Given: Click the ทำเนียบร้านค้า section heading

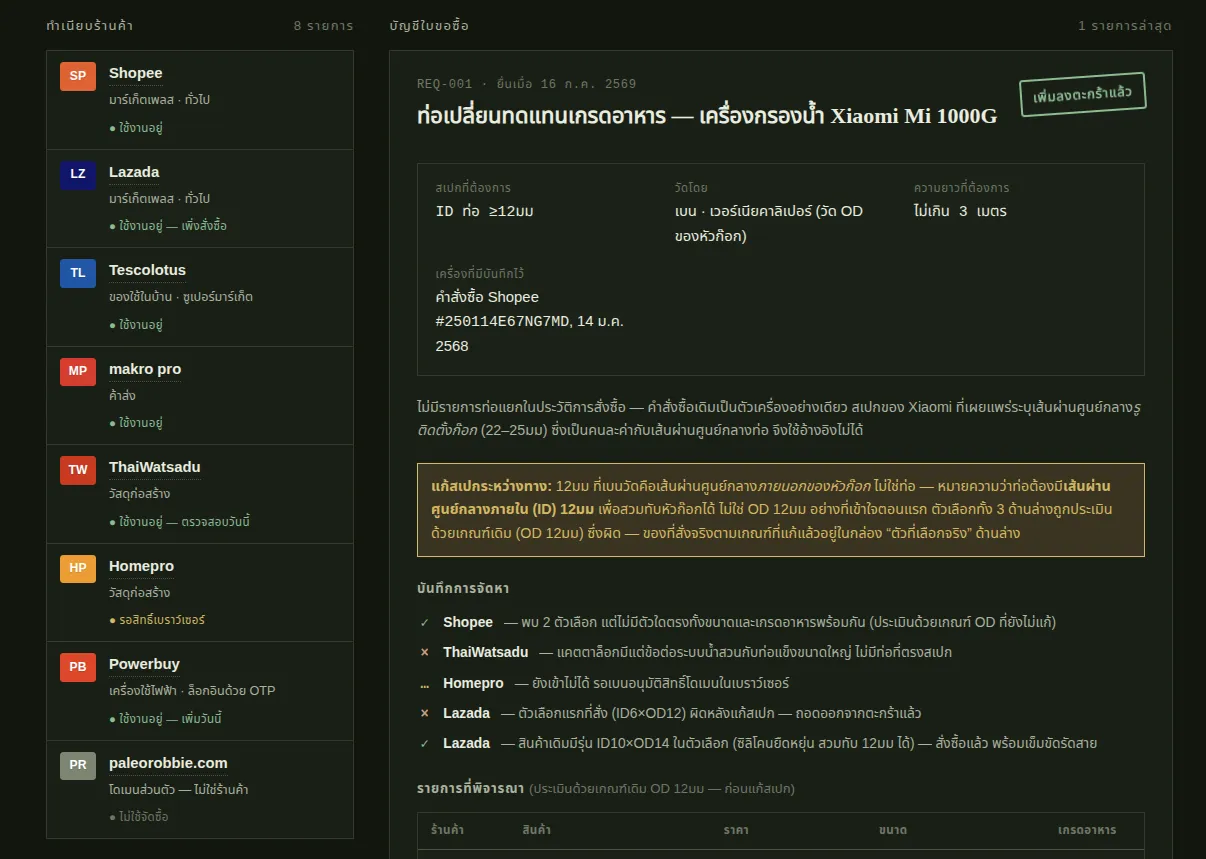Looking at the screenshot, I should coord(90,25).
